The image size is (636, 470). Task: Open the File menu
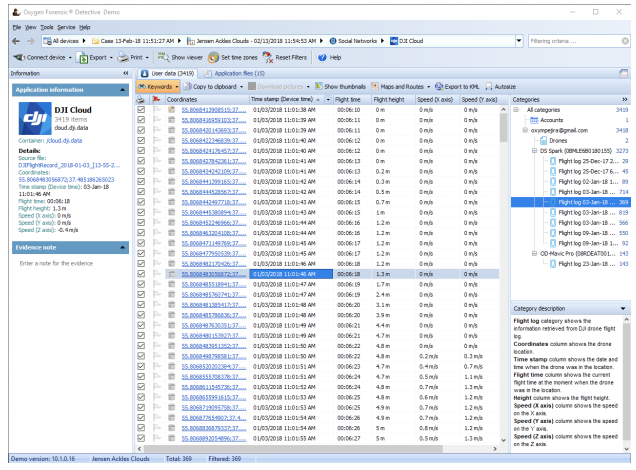[17, 27]
